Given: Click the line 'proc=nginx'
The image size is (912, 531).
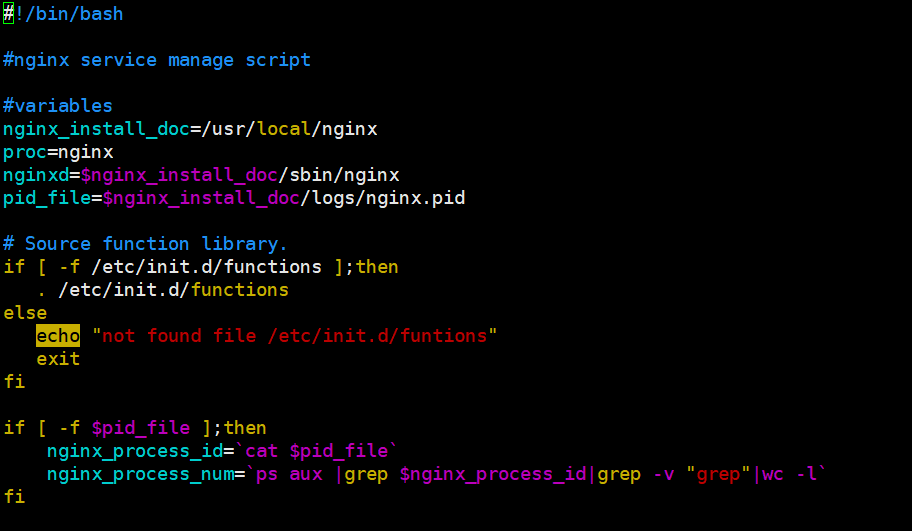Looking at the screenshot, I should pyautogui.click(x=58, y=152).
